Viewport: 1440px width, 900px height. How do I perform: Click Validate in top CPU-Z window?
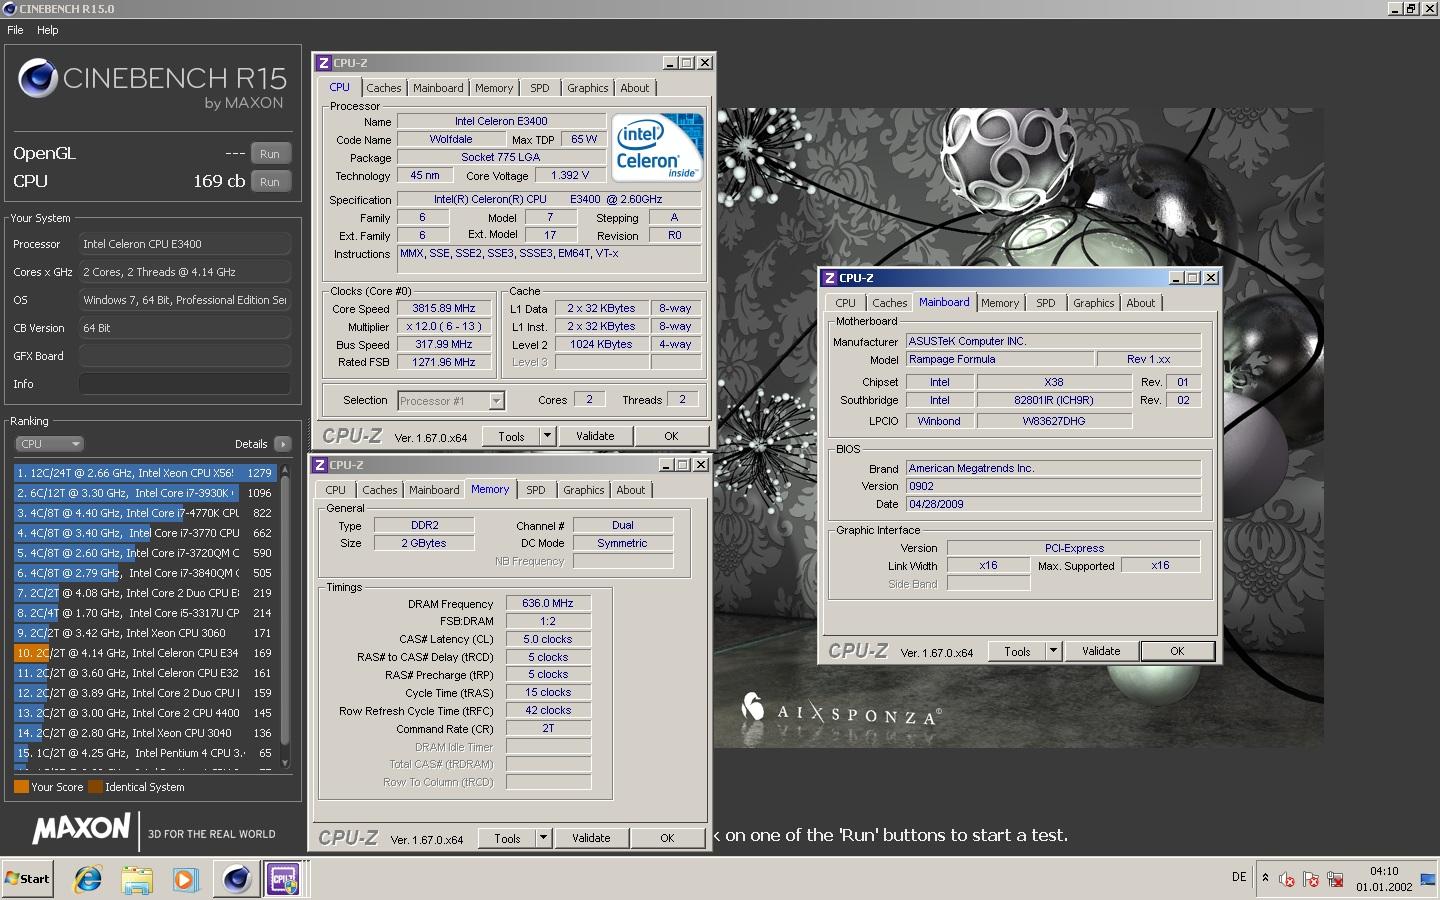click(595, 436)
